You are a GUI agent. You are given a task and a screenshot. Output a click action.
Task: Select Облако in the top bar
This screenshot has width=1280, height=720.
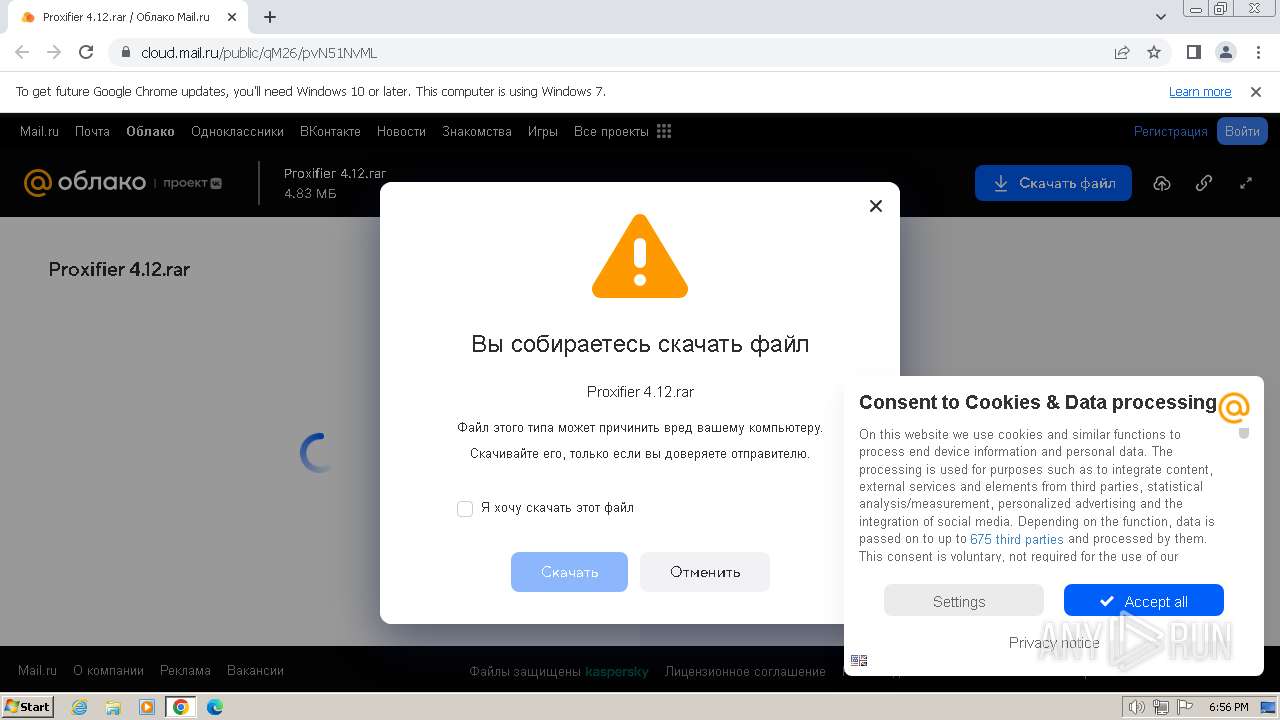(x=150, y=131)
